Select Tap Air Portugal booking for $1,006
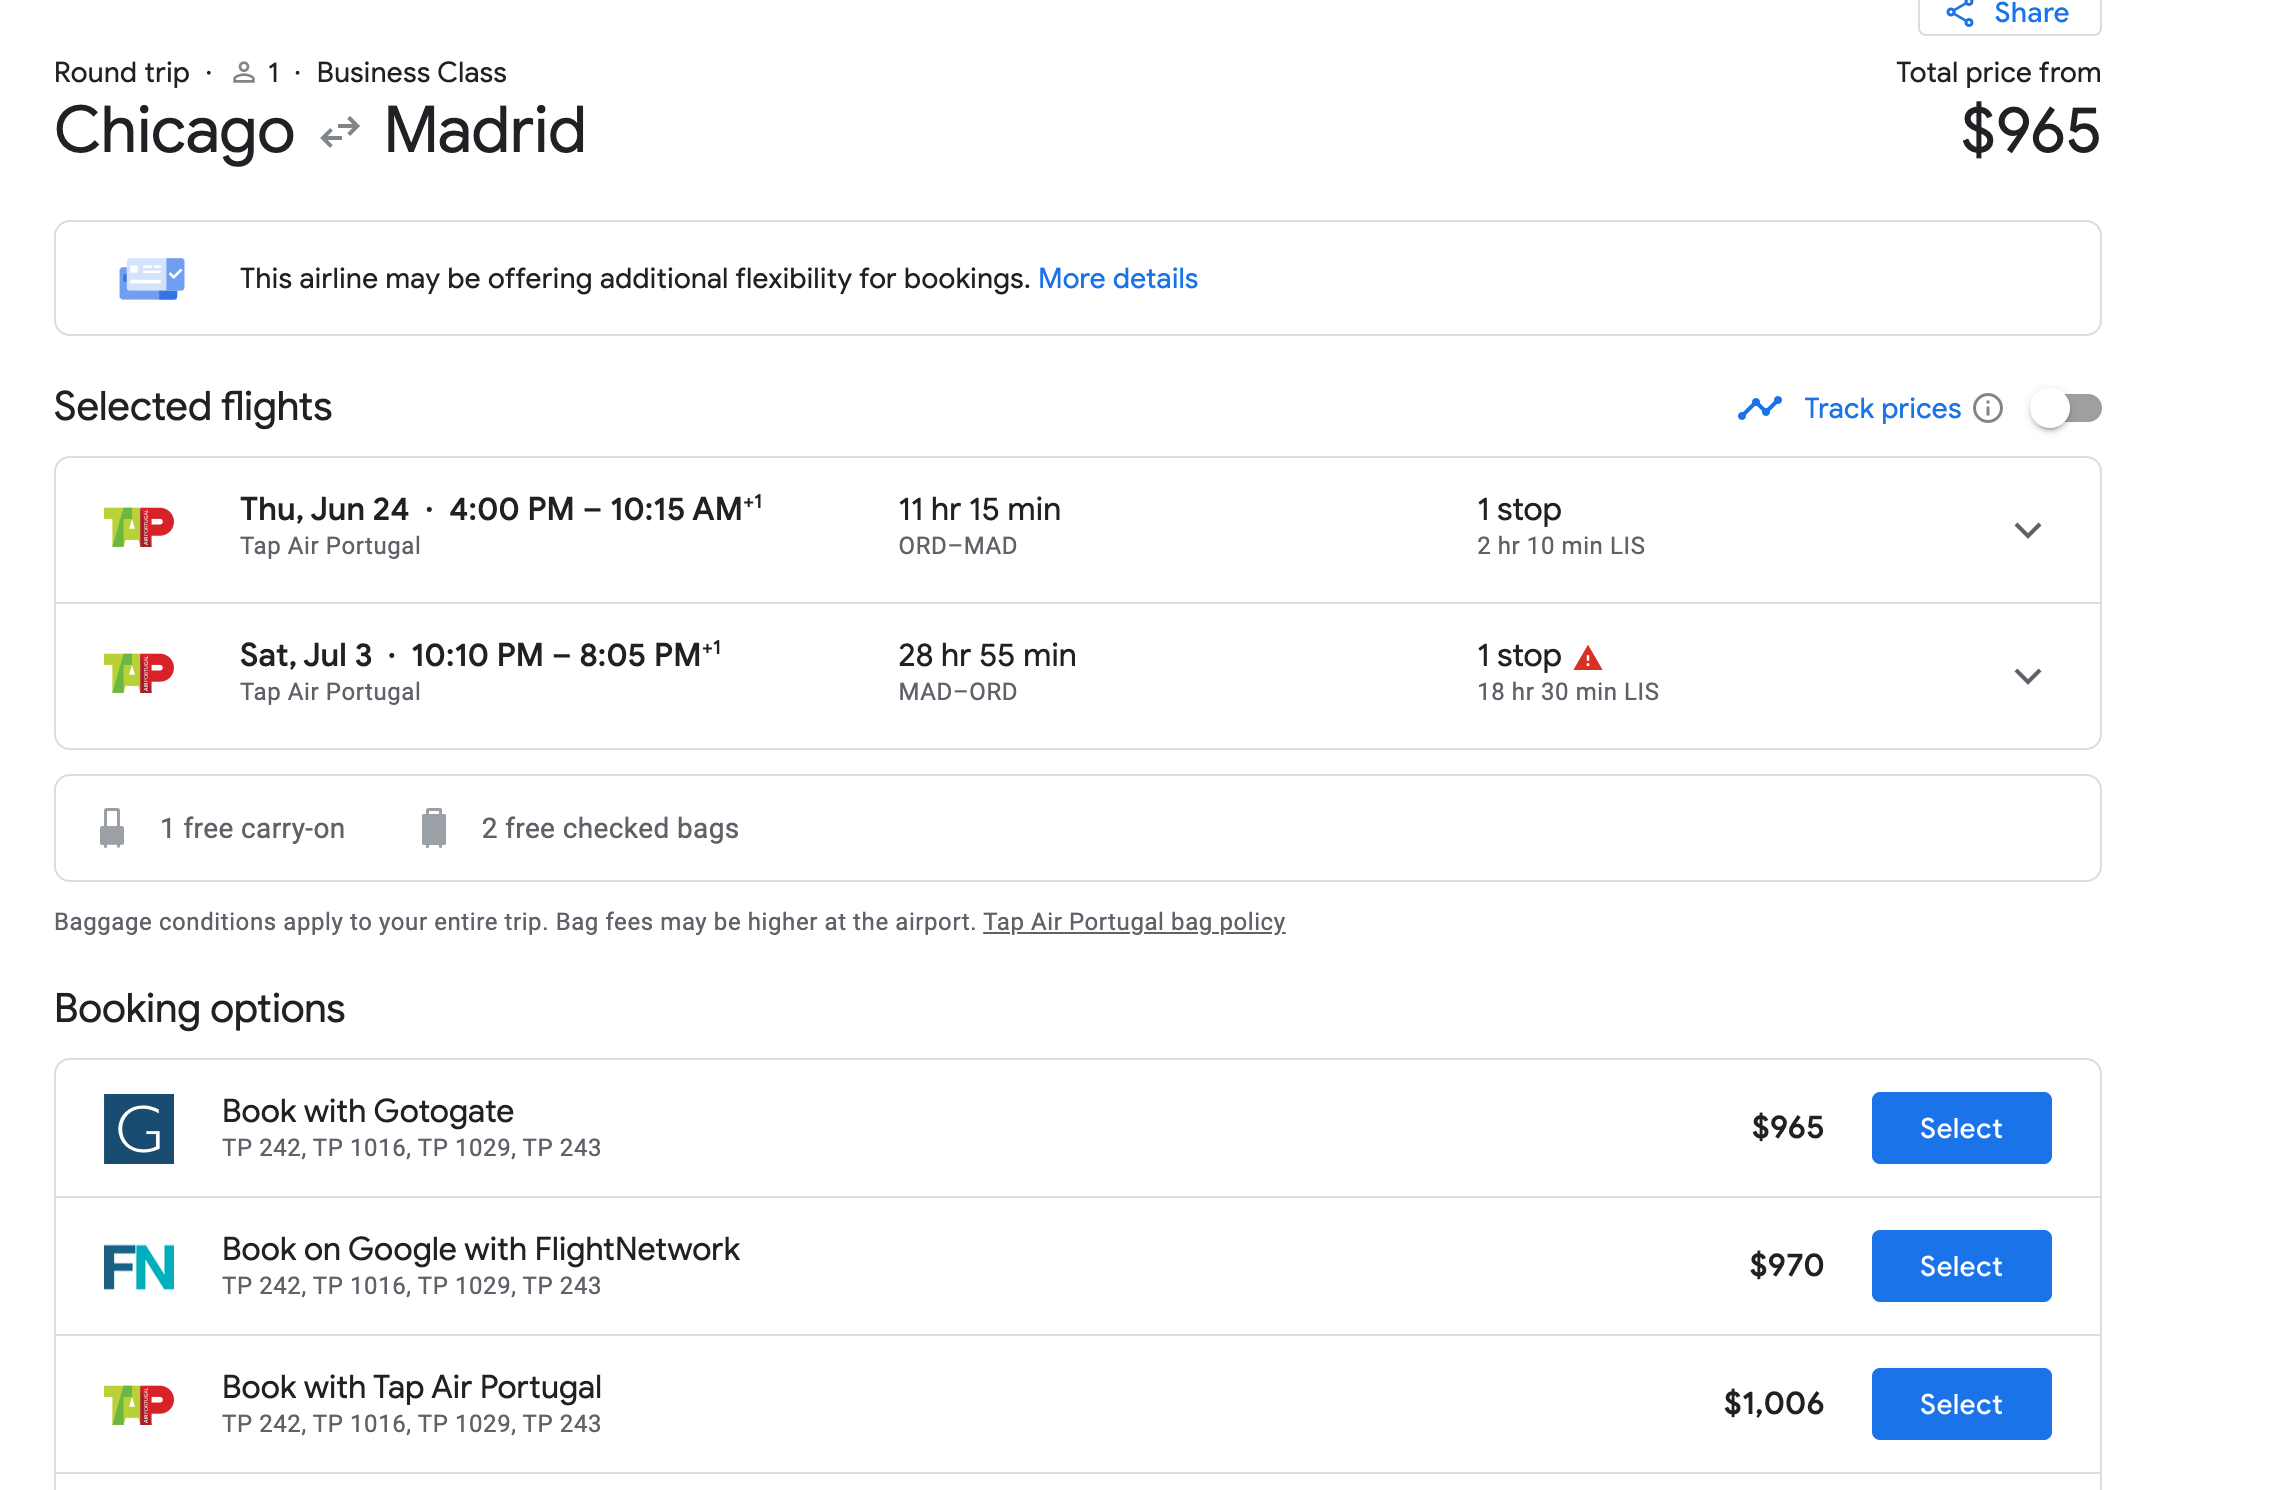Screen dimensions: 2290x1490 coord(1961,1404)
